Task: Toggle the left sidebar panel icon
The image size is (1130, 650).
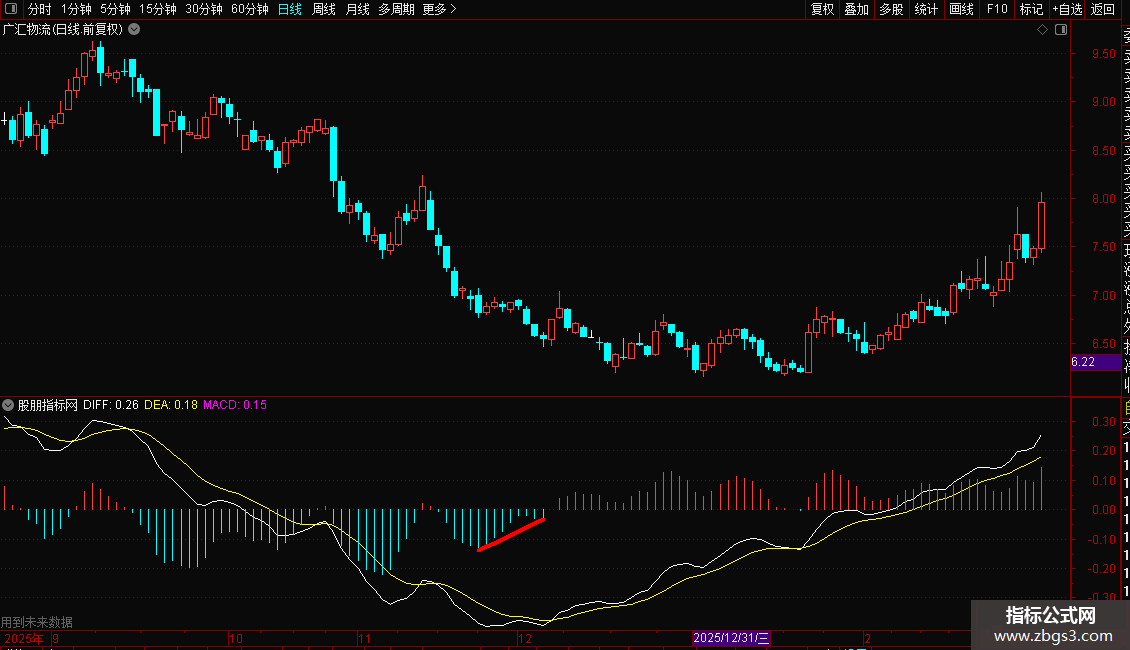Action: [x=12, y=9]
